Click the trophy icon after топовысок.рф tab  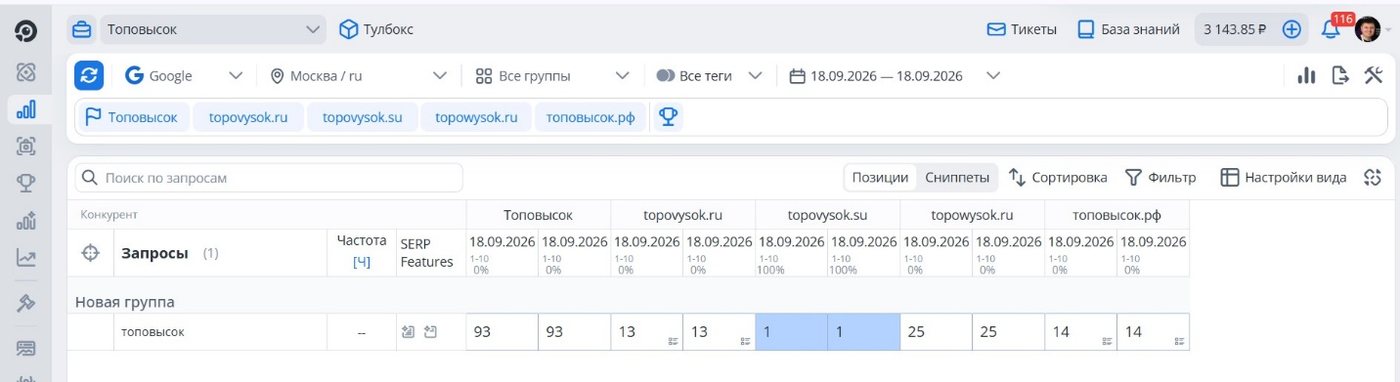(x=668, y=117)
